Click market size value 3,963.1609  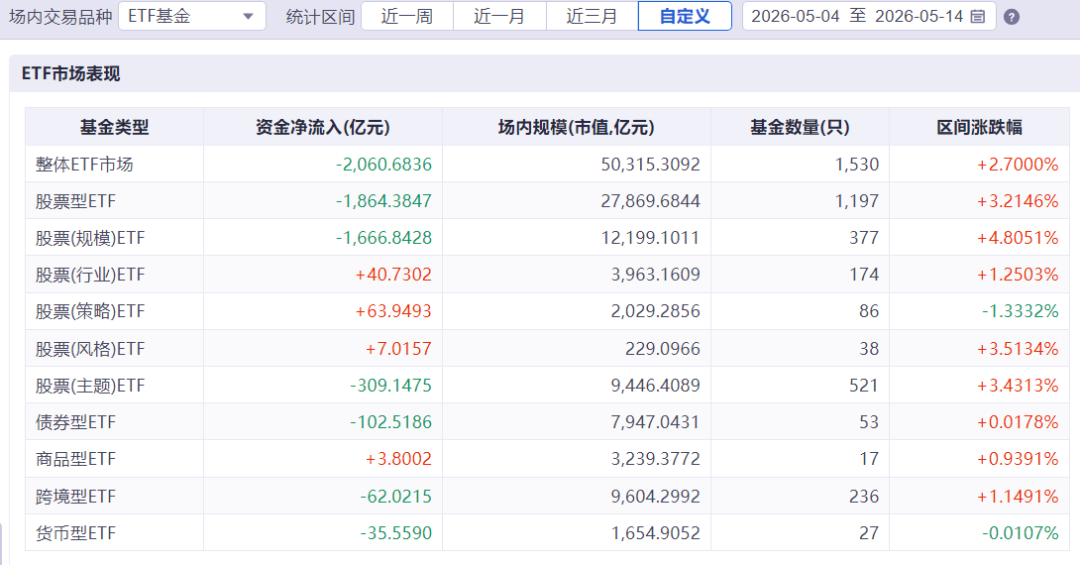tap(656, 275)
